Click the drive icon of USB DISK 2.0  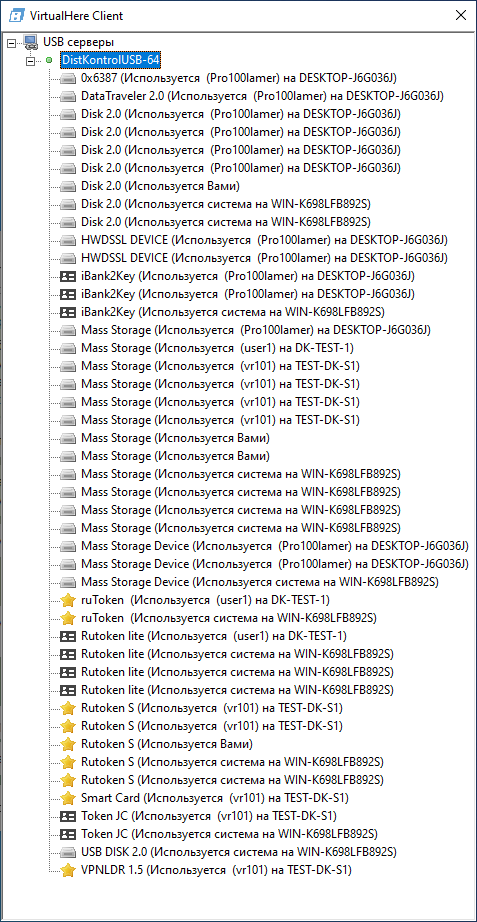tap(68, 852)
